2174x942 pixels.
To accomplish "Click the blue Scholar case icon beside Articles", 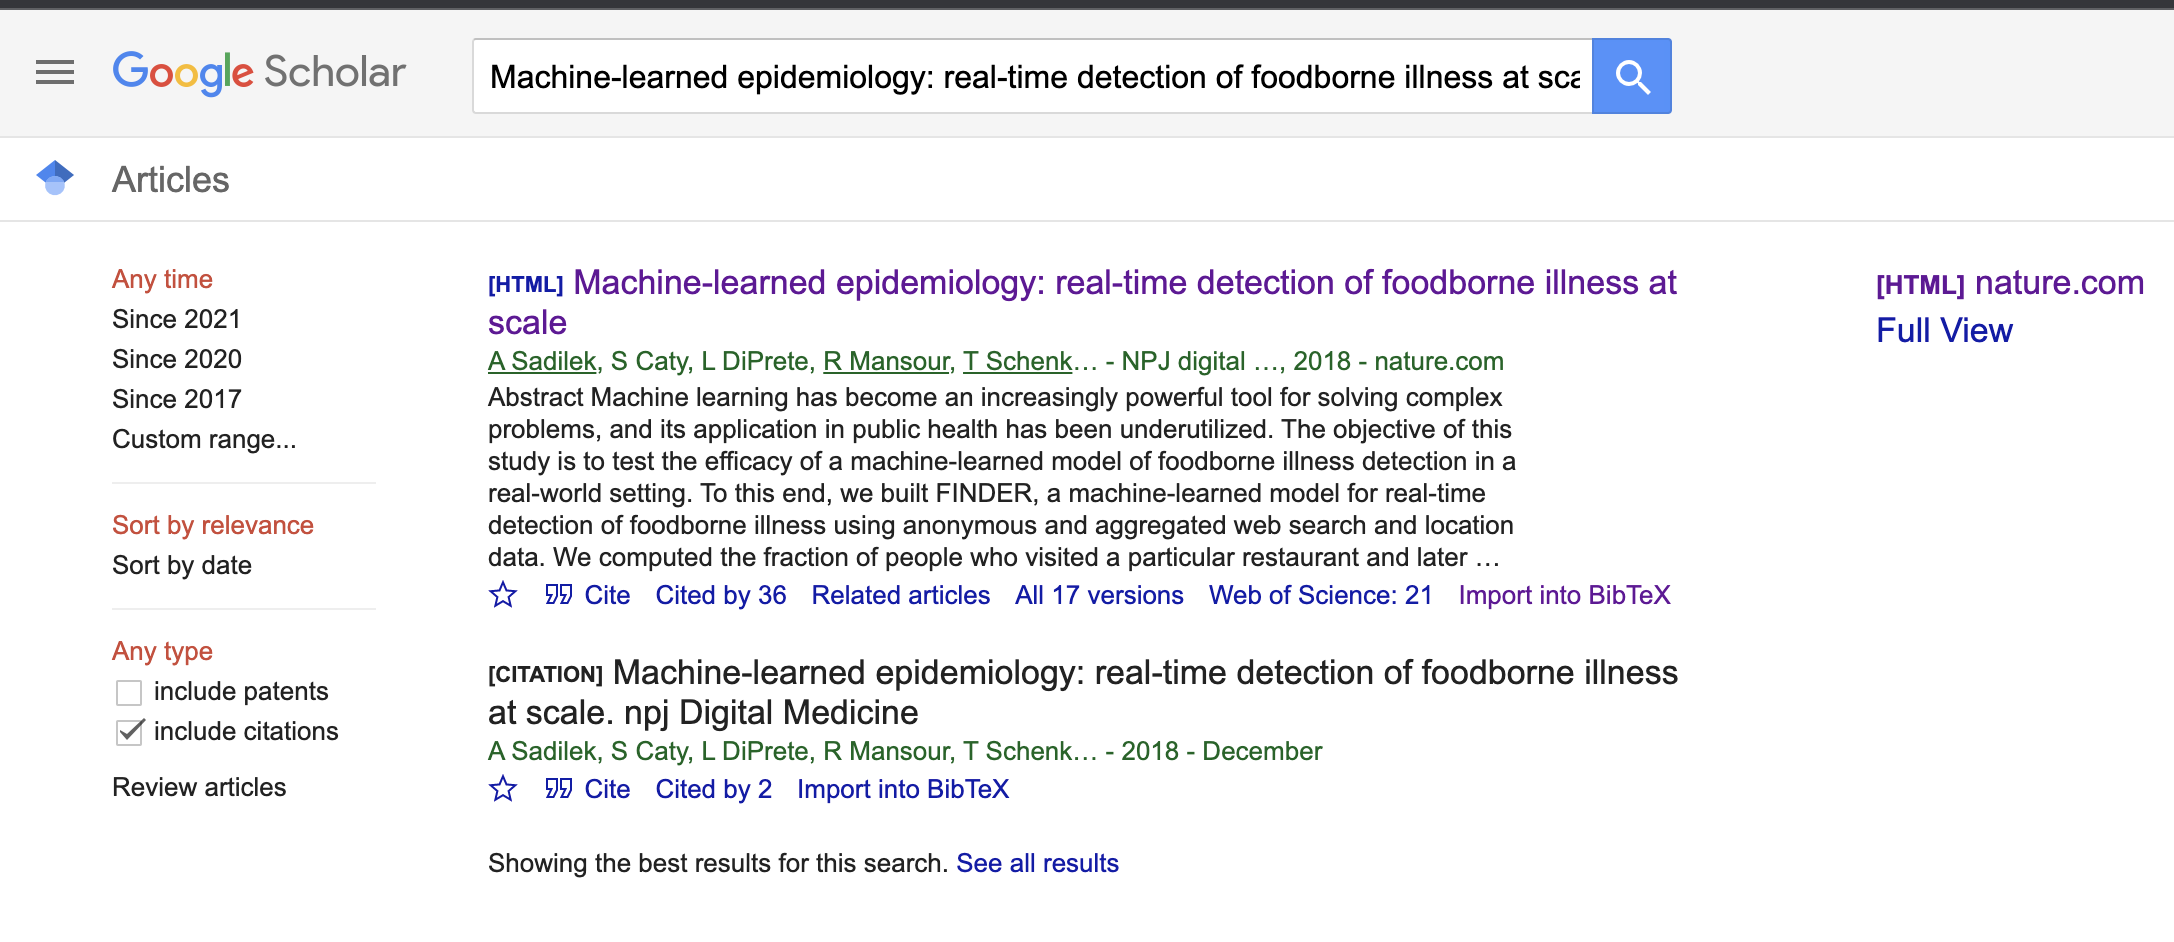I will coord(57,178).
